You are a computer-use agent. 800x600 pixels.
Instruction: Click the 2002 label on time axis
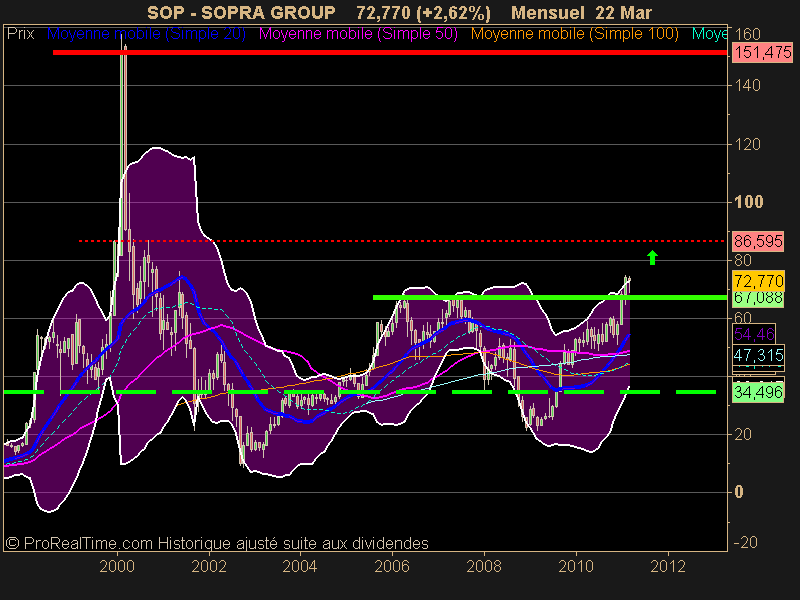[209, 566]
